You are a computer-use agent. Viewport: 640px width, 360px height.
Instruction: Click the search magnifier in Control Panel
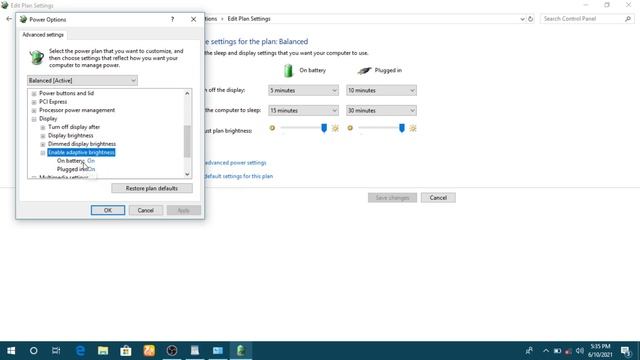click(x=628, y=19)
